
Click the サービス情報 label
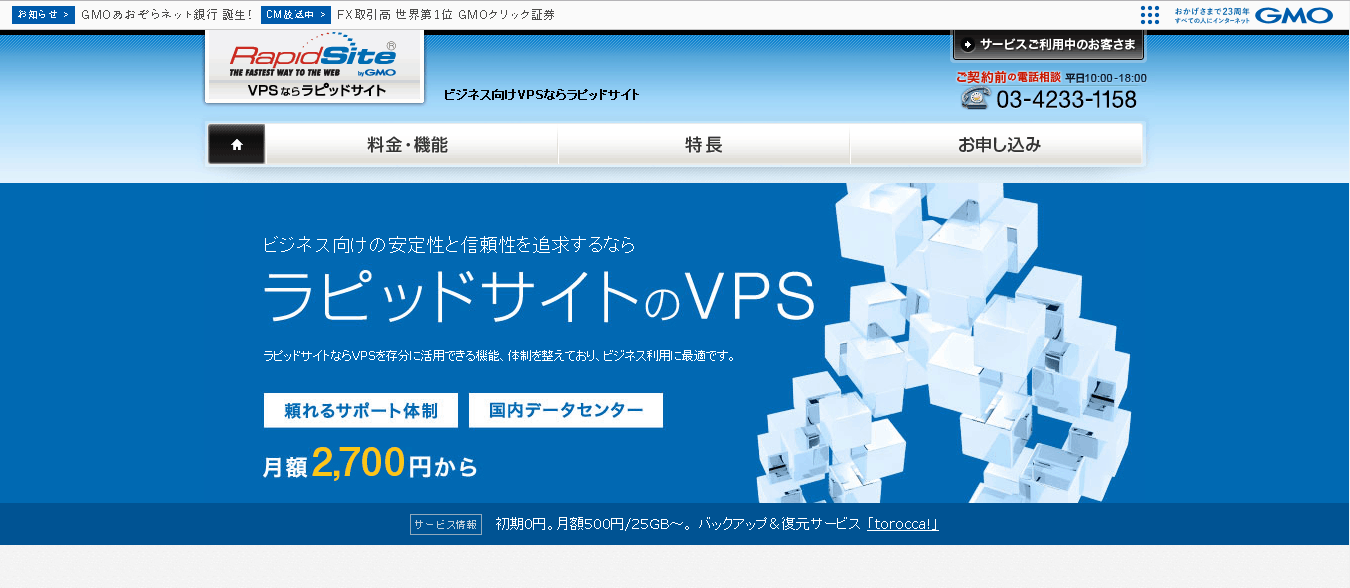(446, 524)
